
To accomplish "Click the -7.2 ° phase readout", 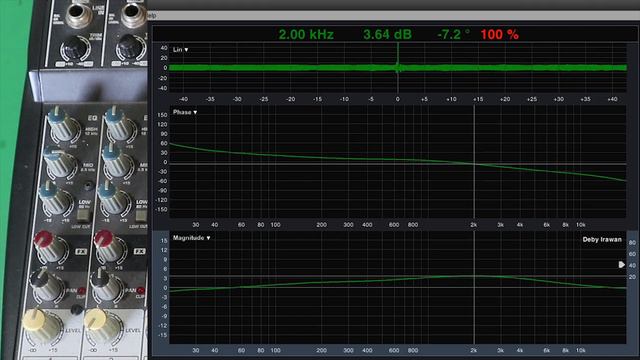I will (453, 34).
